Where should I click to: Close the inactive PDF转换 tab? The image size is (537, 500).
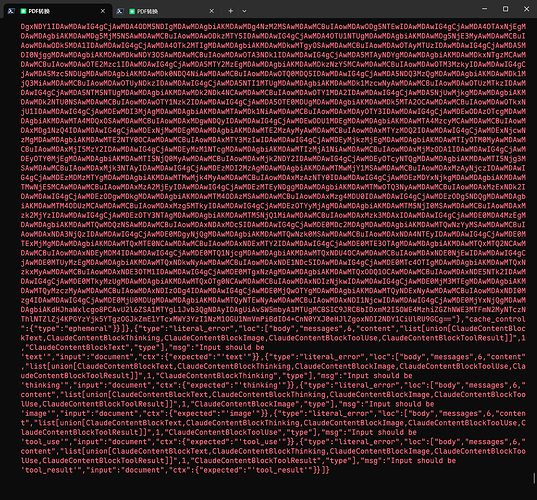pos(211,11)
